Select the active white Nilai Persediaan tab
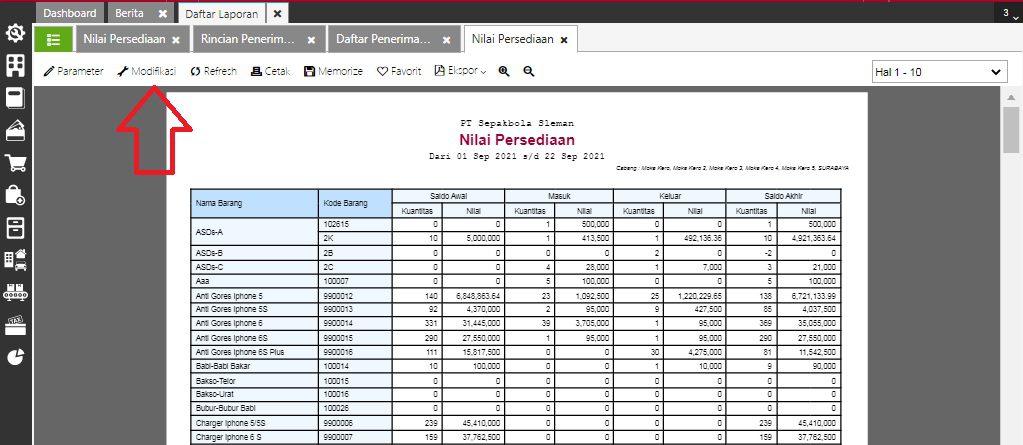 [512, 39]
